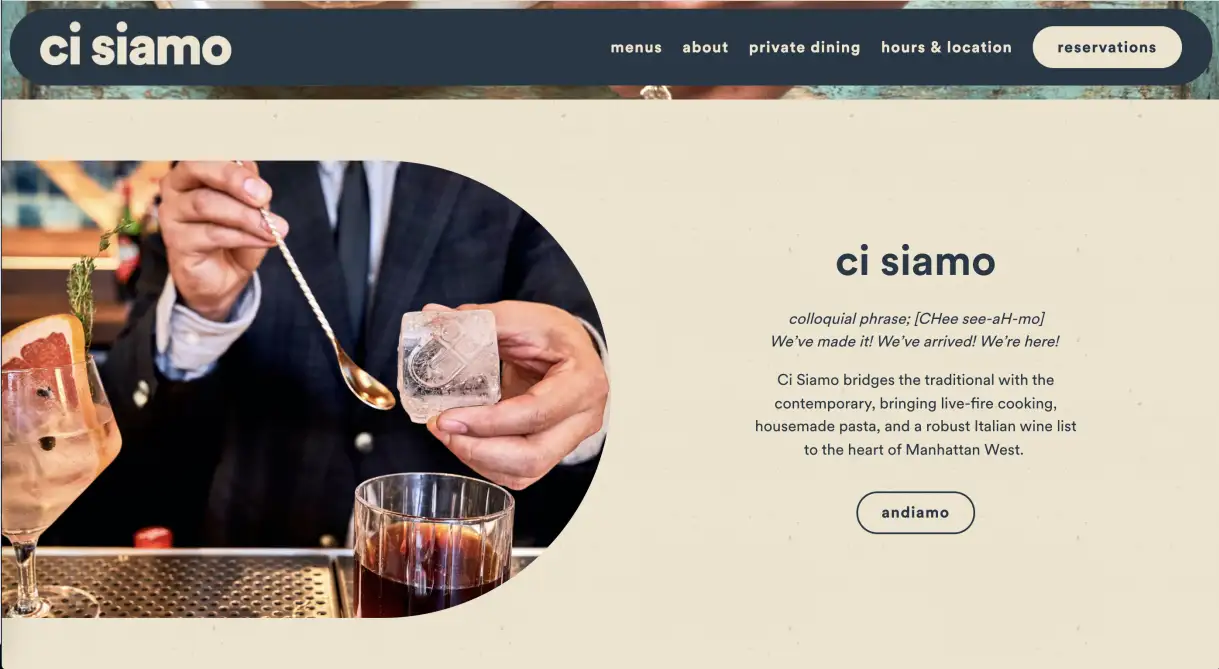Click the engraved ice cube in photo

pos(448,364)
